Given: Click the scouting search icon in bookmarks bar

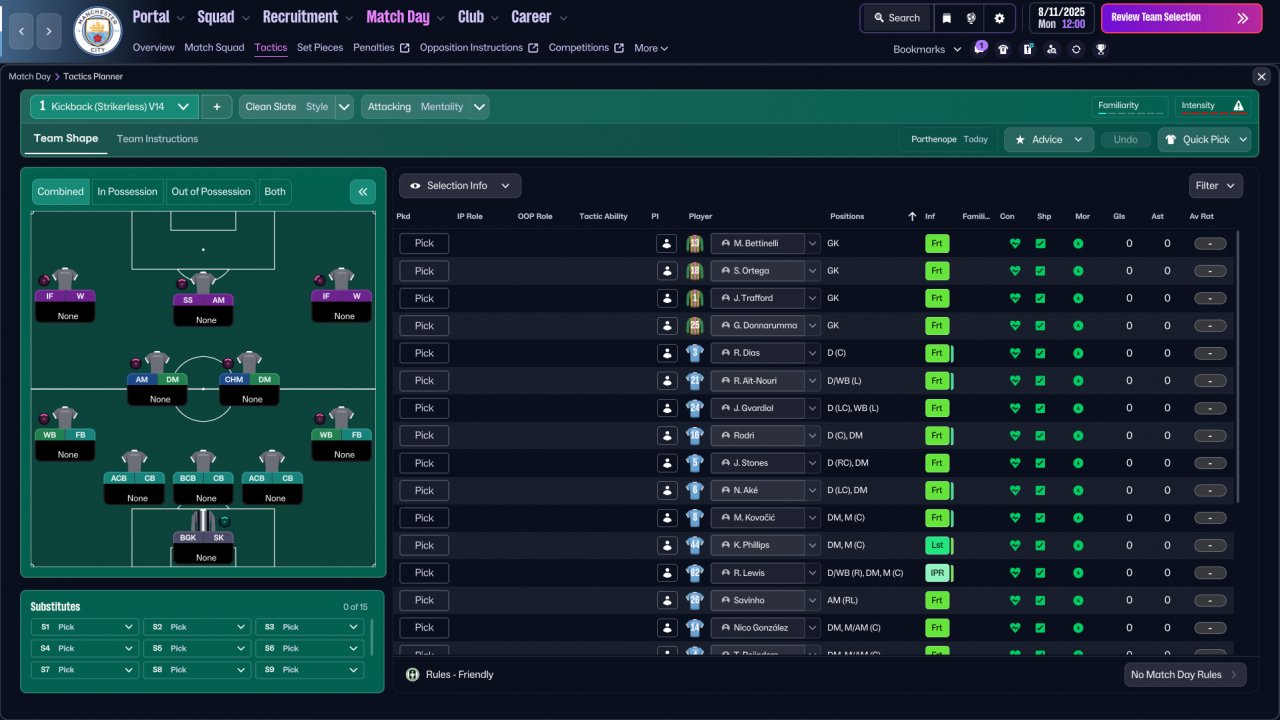Looking at the screenshot, I should pyautogui.click(x=1051, y=49).
